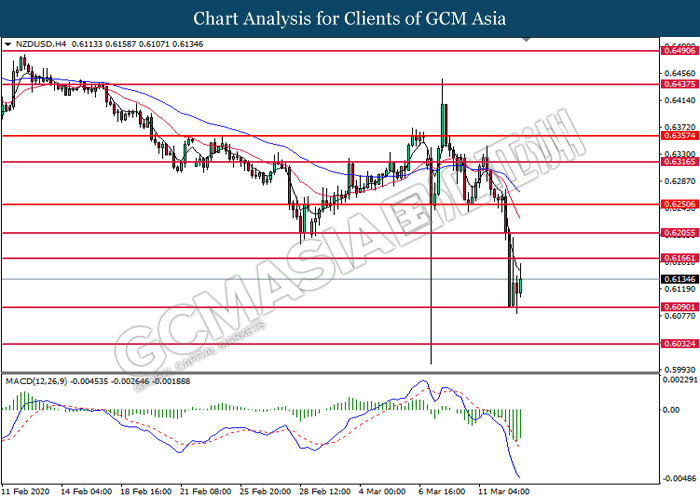Select the 0.62055 red price tag

click(x=677, y=232)
